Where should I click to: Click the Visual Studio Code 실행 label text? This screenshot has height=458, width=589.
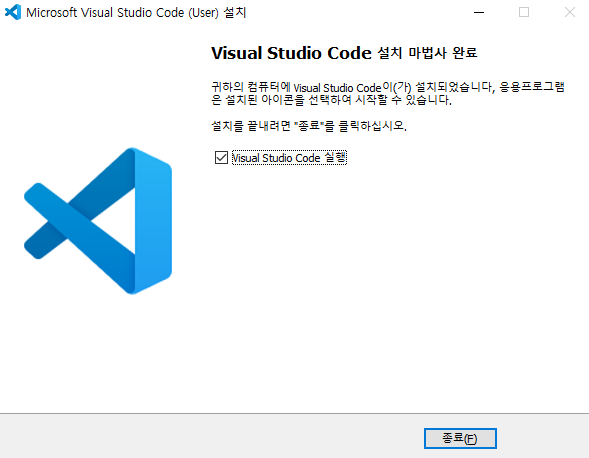click(x=289, y=157)
